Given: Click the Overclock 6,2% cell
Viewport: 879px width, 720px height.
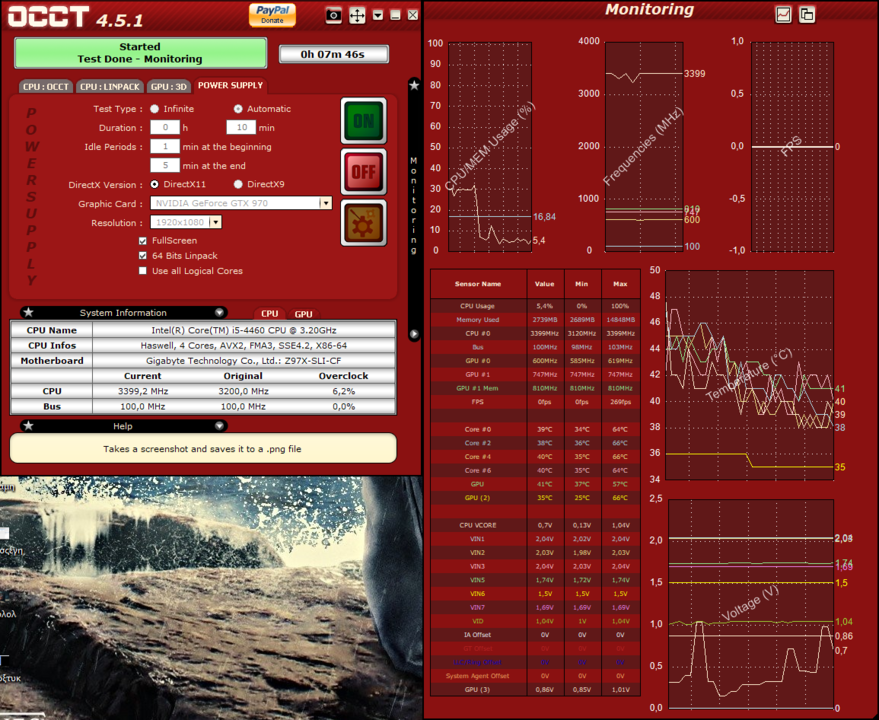Looking at the screenshot, I should (344, 391).
